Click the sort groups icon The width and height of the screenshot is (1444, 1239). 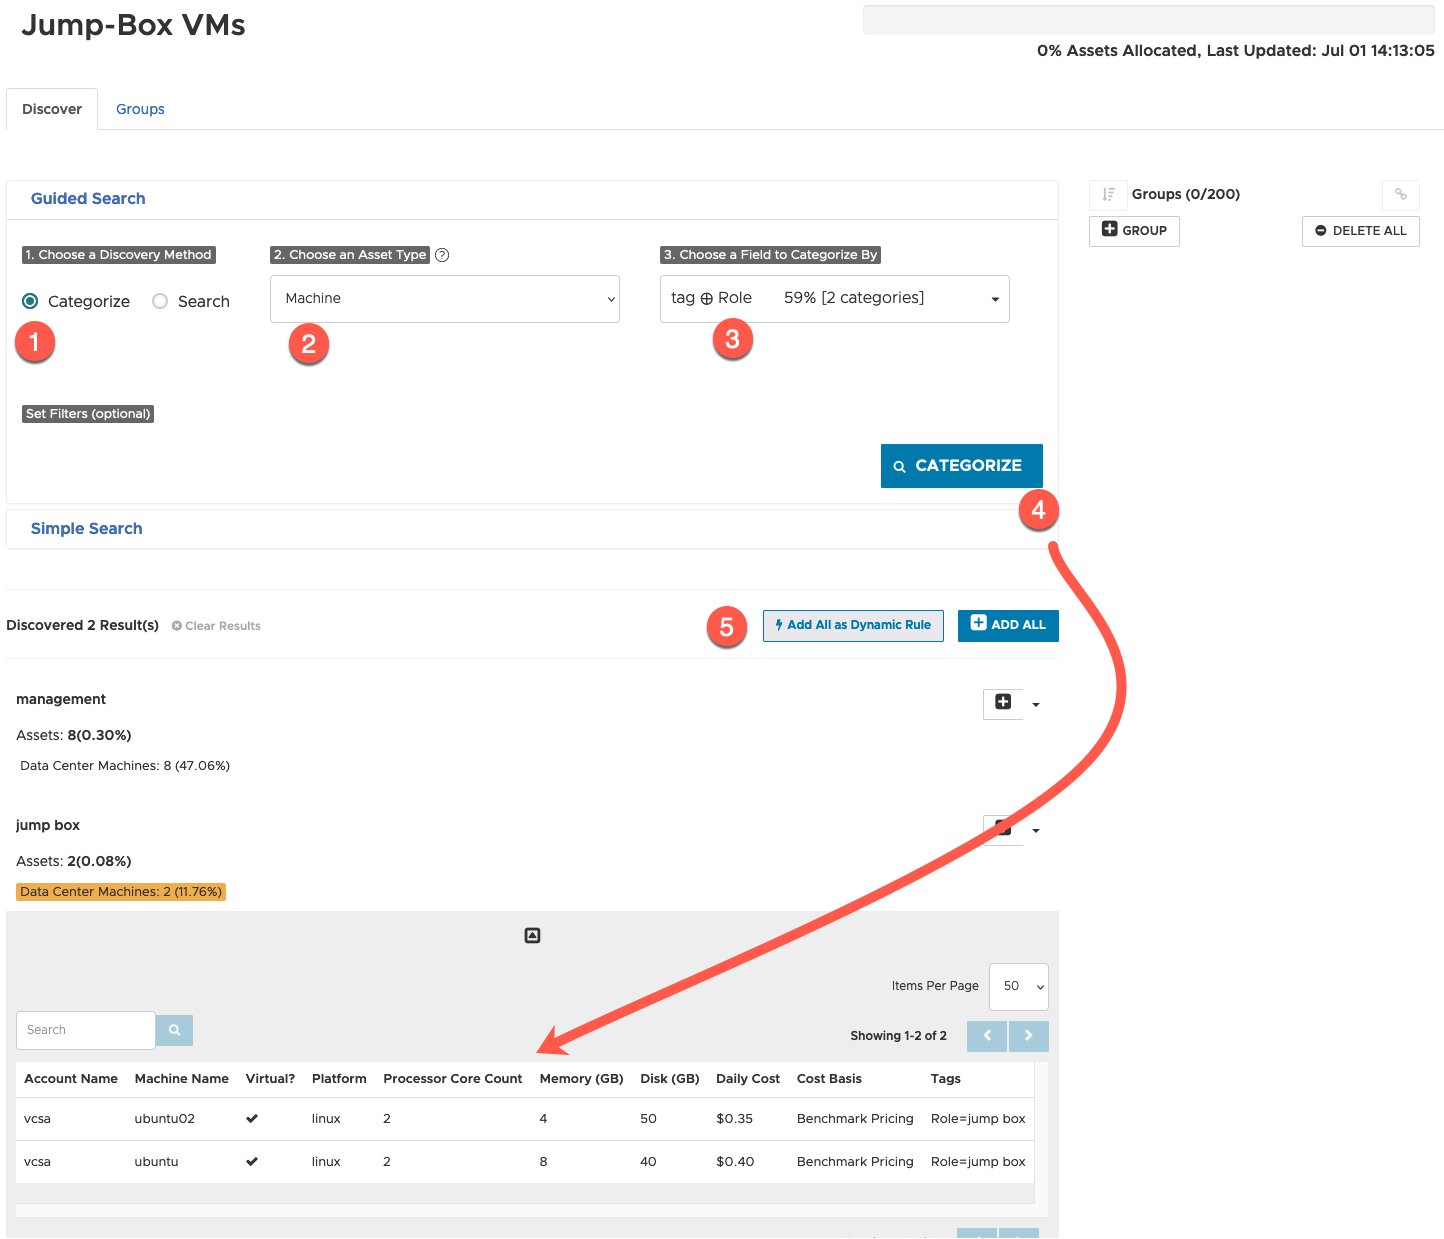[x=1108, y=195]
